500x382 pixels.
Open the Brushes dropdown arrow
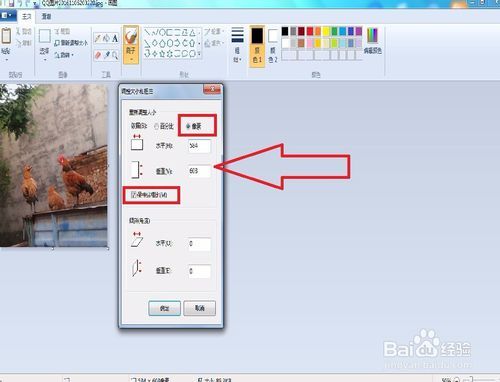131,59
